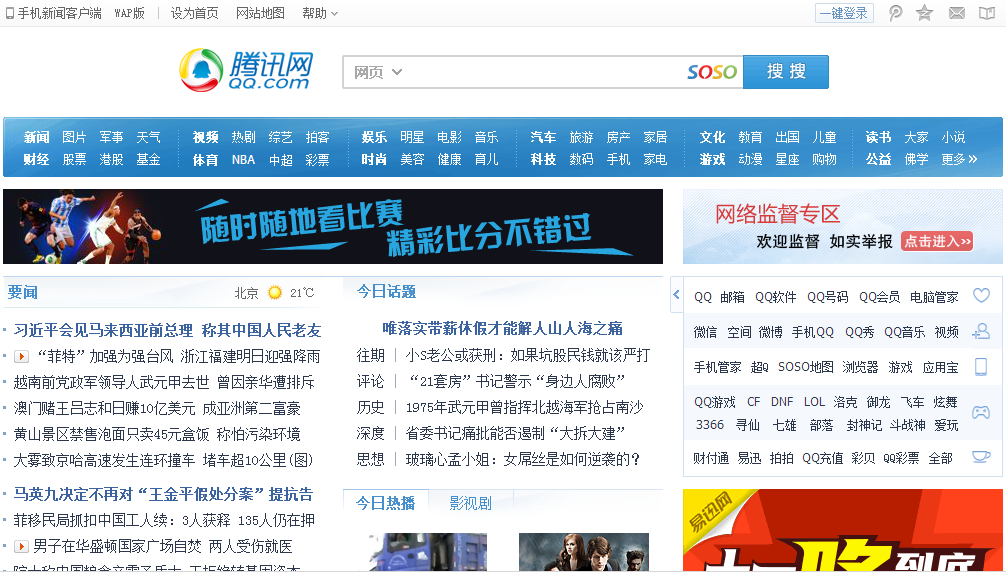The image size is (1006, 572).
Task: Open the 网页 search type dropdown
Action: tap(378, 72)
